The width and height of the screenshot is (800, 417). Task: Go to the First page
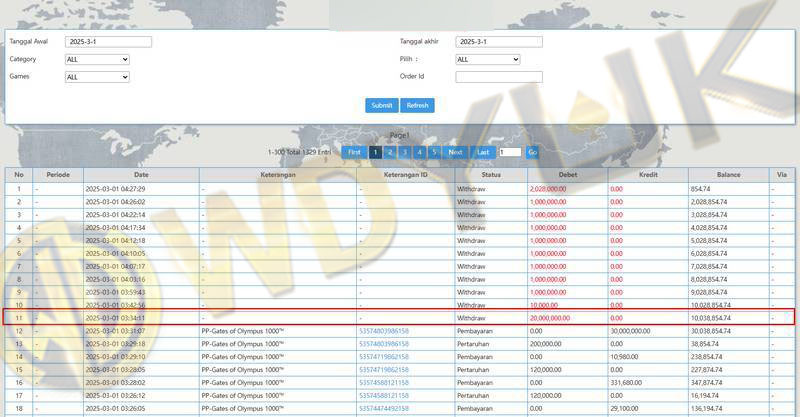coord(354,152)
